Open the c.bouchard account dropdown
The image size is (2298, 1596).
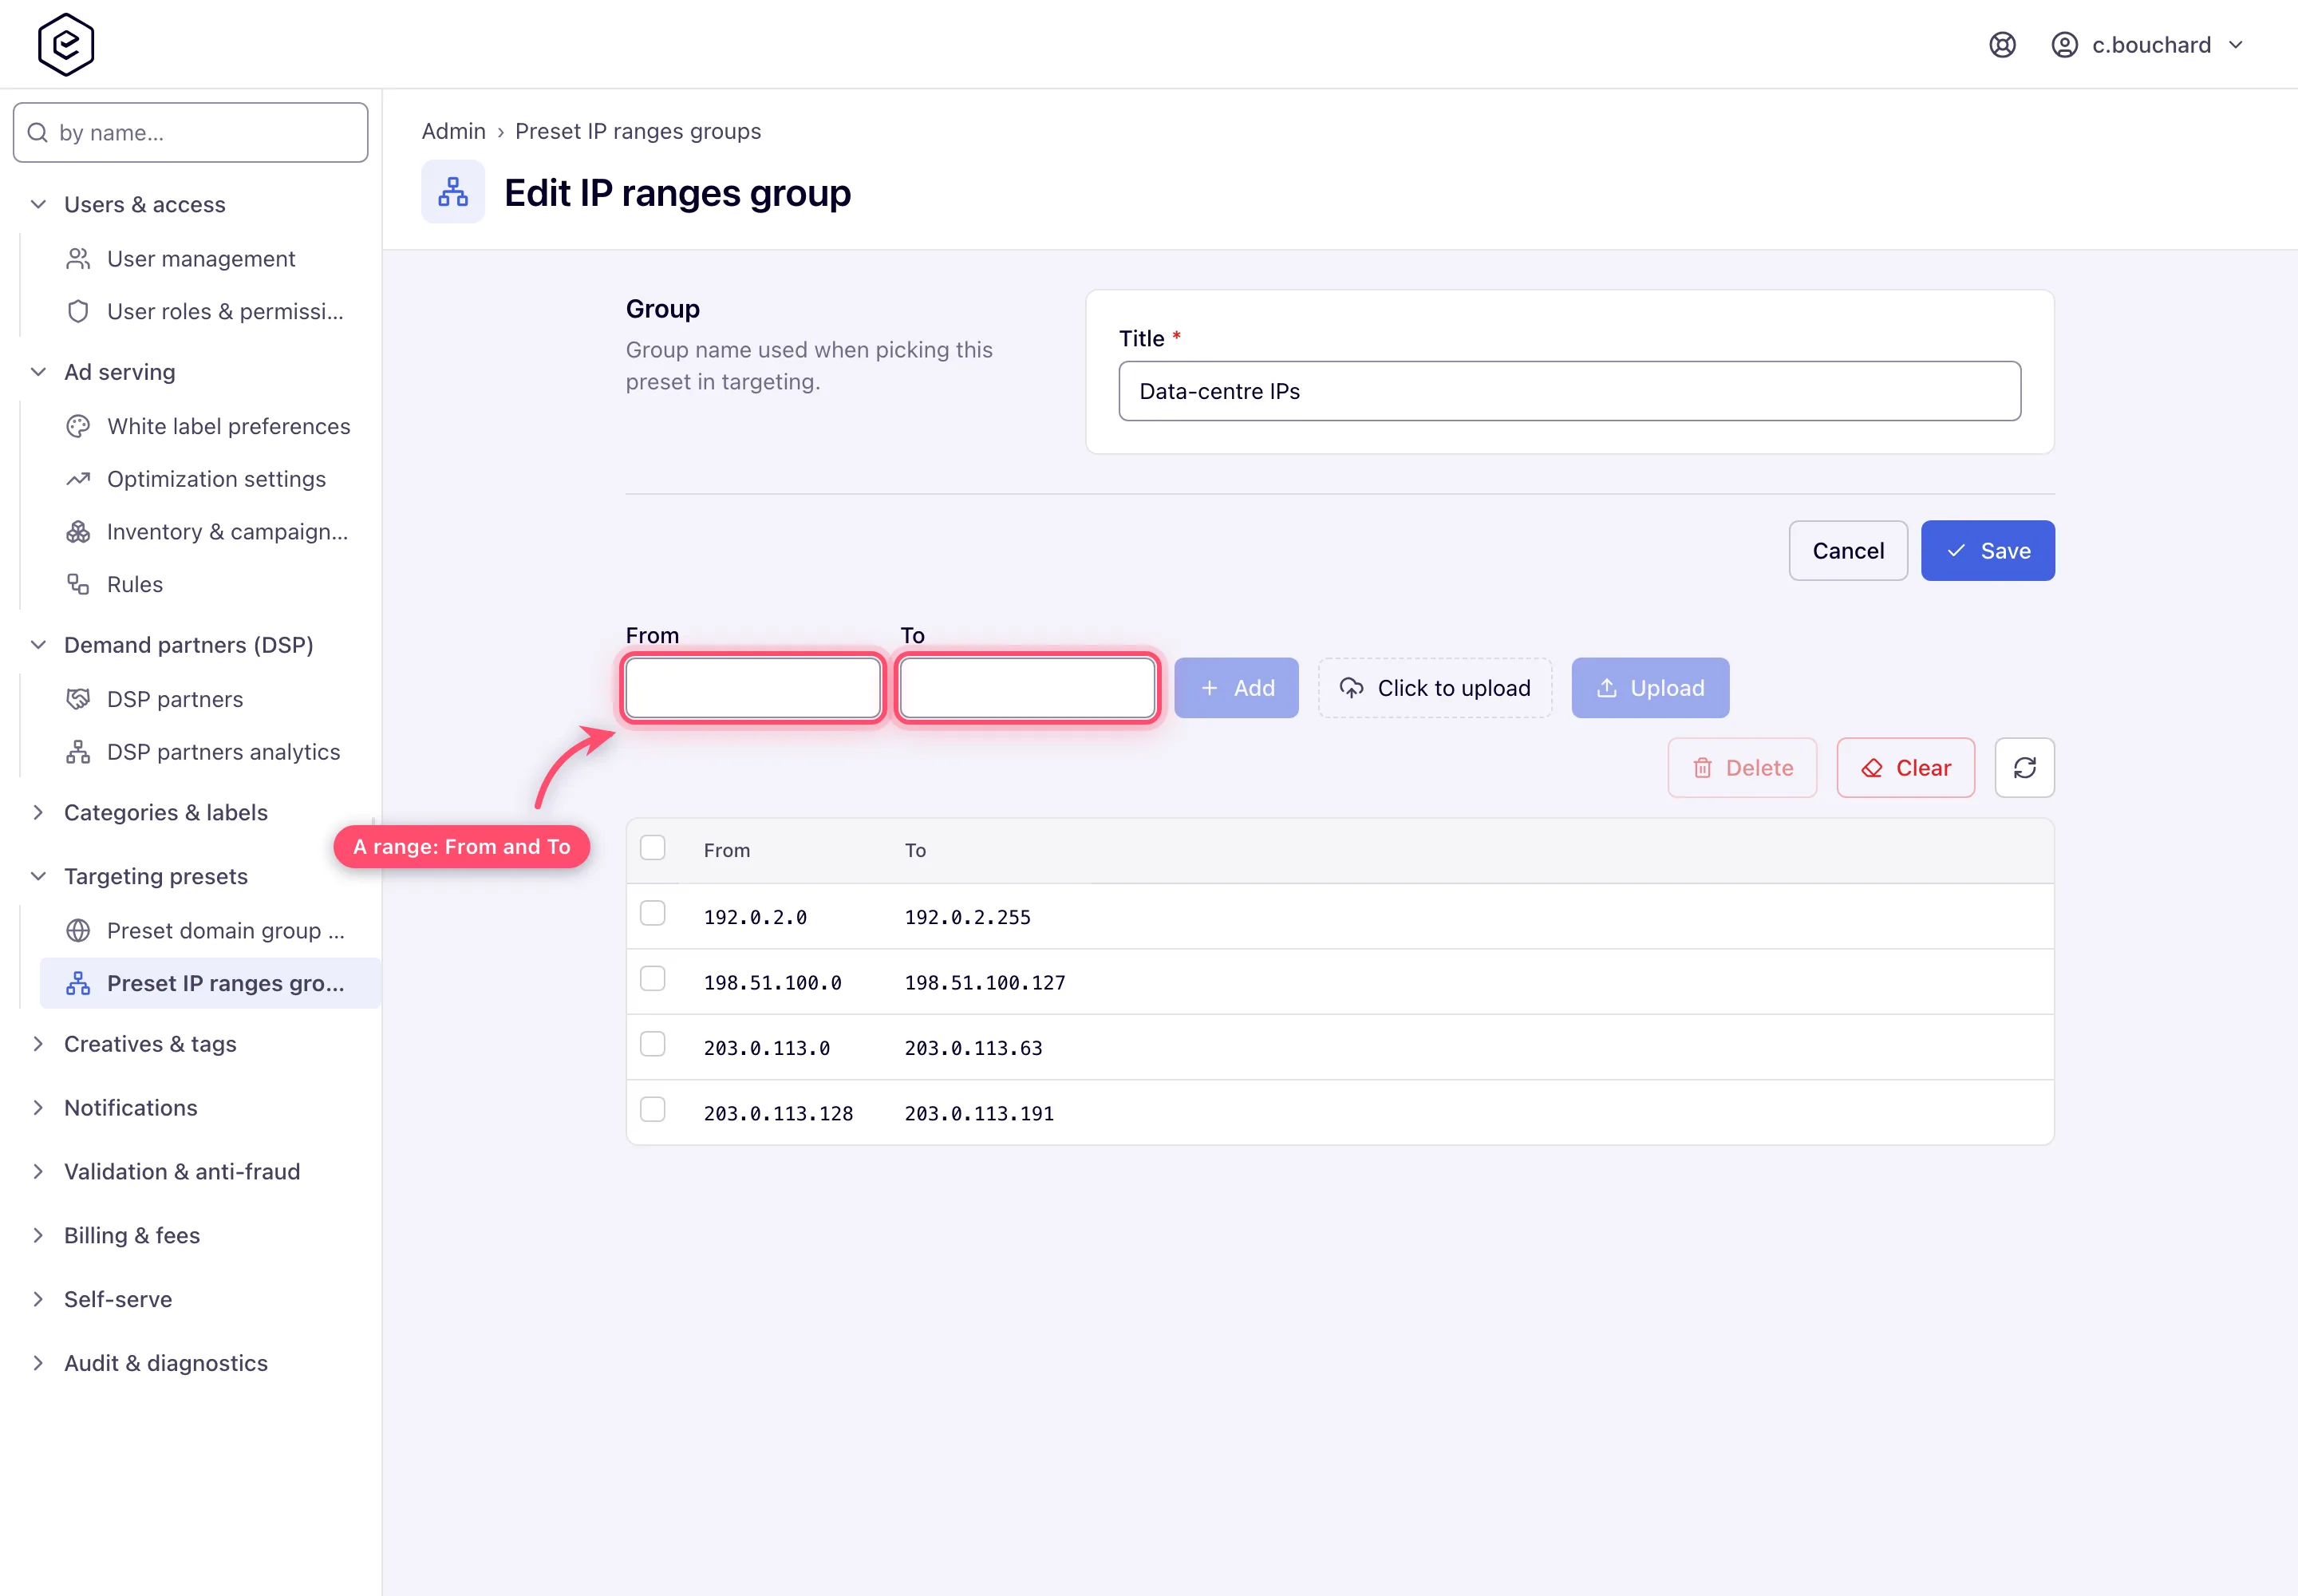pyautogui.click(x=2148, y=45)
